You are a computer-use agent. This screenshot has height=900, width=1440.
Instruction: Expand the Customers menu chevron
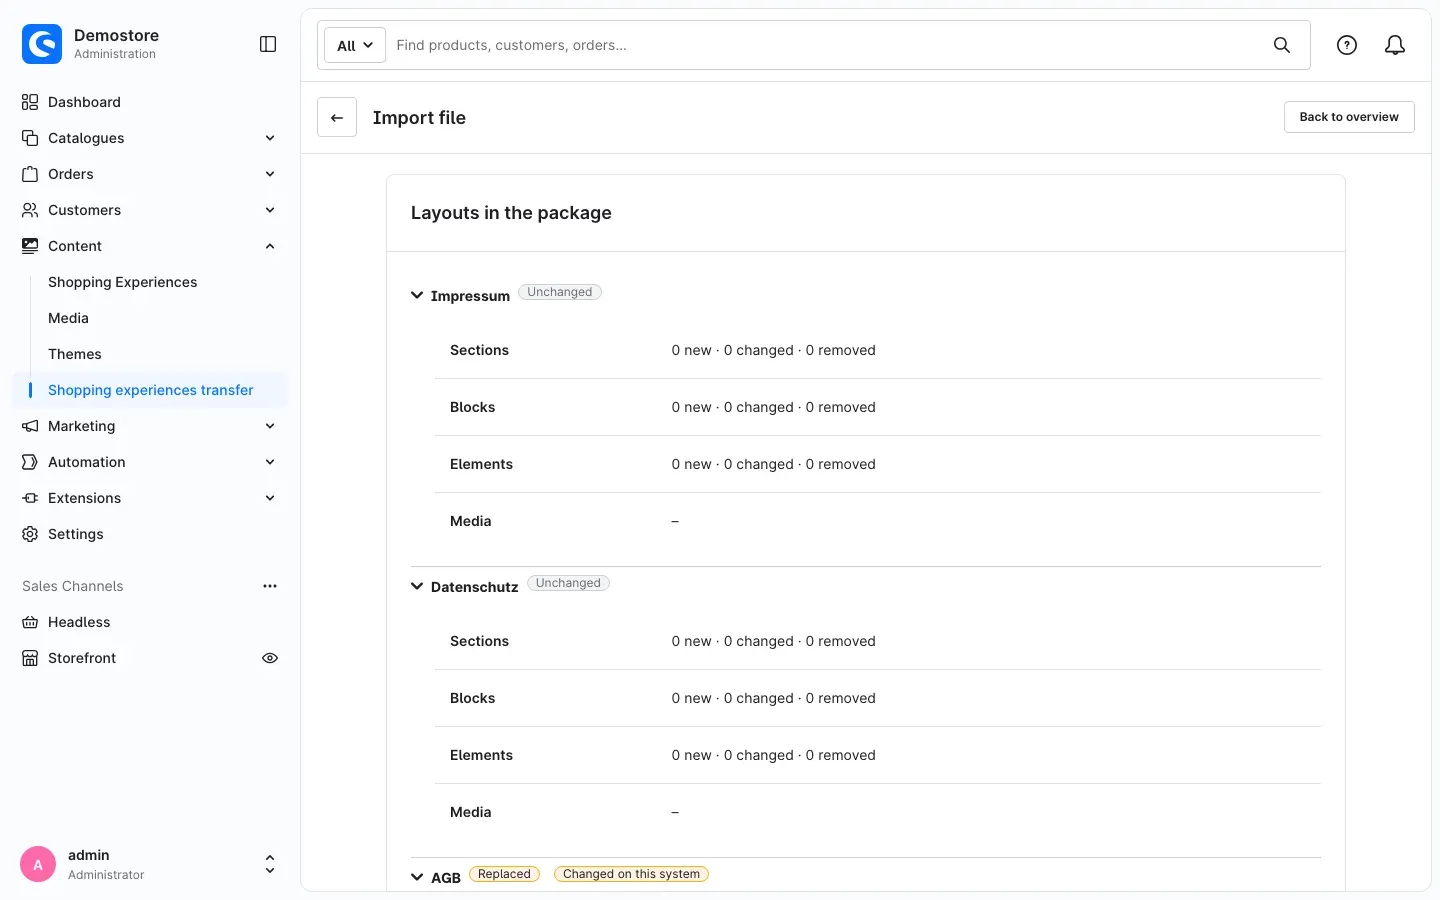(x=270, y=210)
